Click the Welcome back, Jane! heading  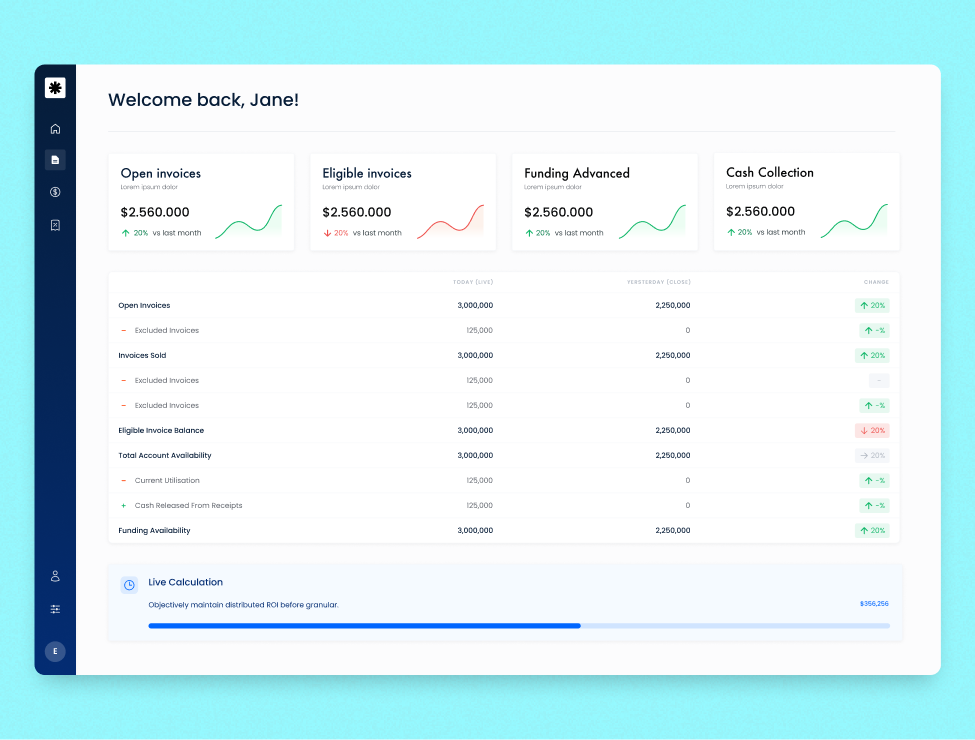click(x=203, y=100)
